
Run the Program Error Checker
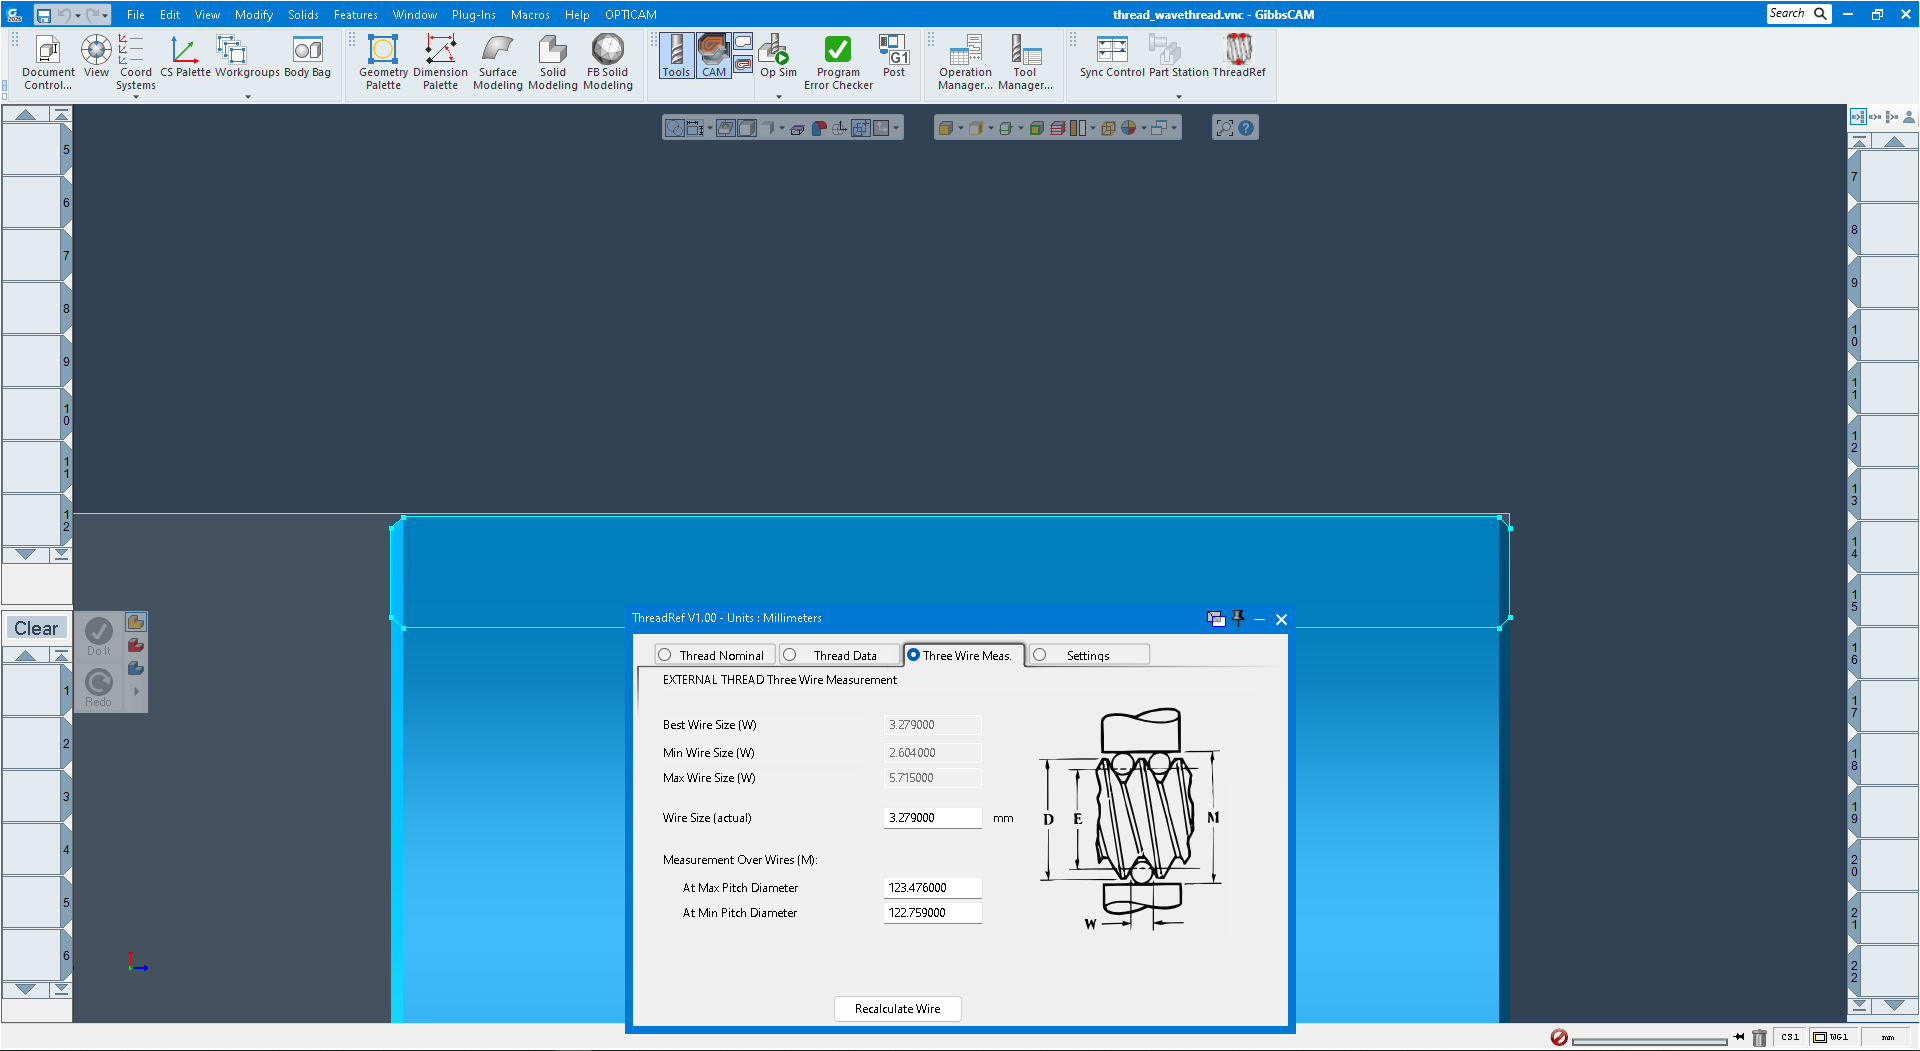click(837, 60)
